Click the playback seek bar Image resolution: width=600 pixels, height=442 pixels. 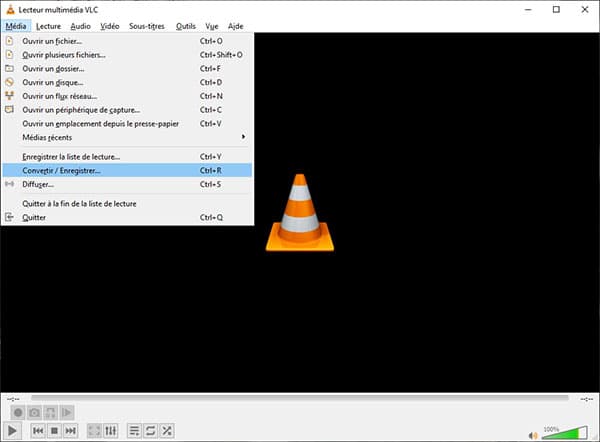pyautogui.click(x=300, y=398)
